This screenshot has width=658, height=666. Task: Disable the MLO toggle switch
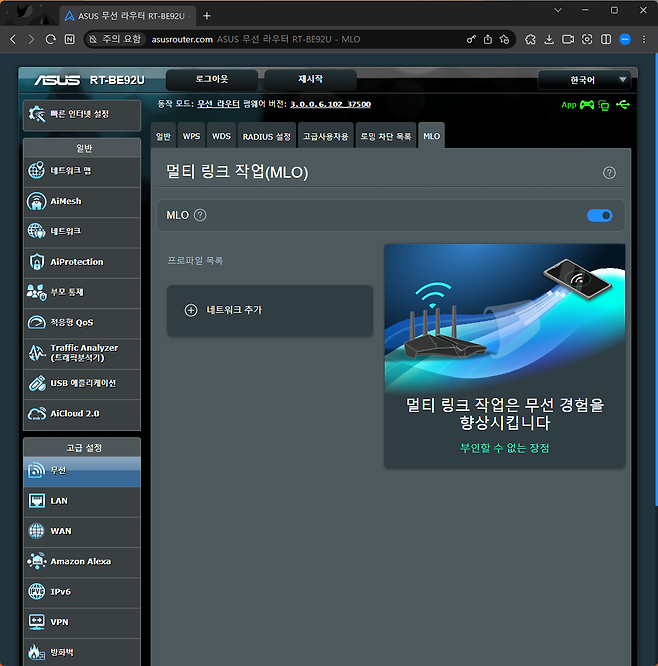(x=599, y=215)
